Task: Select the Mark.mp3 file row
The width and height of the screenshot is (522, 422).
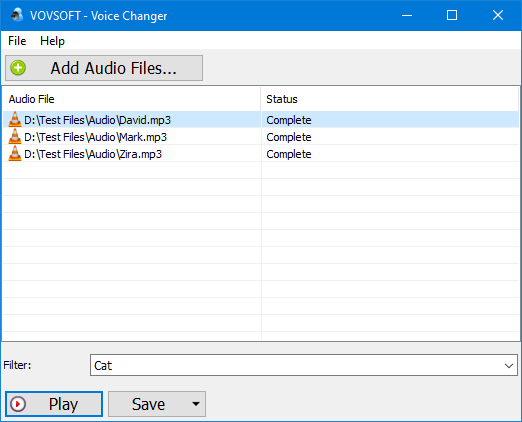Action: [261, 137]
